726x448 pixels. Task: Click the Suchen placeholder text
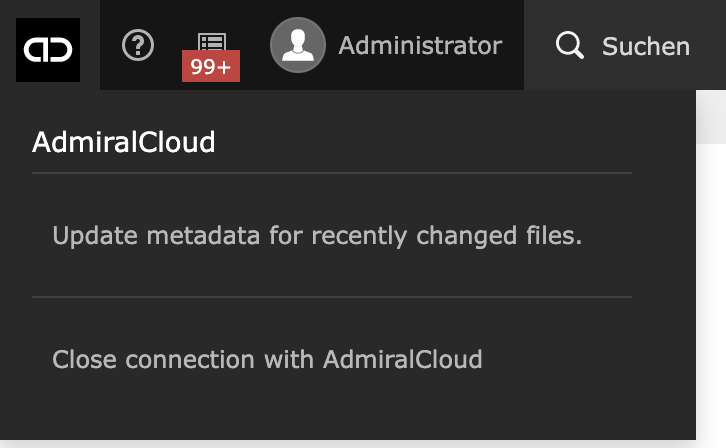tap(646, 46)
